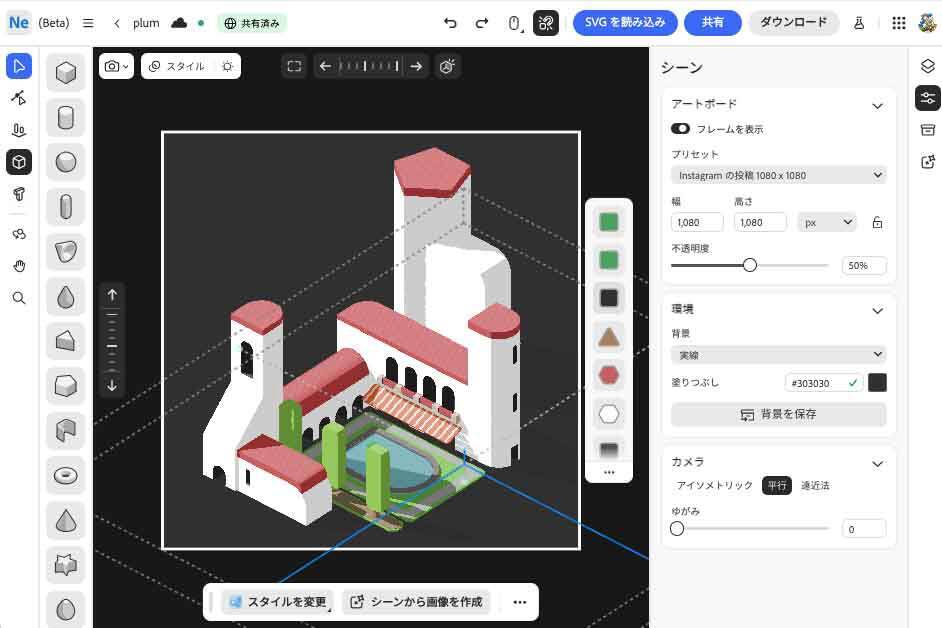Open the 実線 background dropdown
Viewport: 942px width, 628px height.
pos(778,354)
